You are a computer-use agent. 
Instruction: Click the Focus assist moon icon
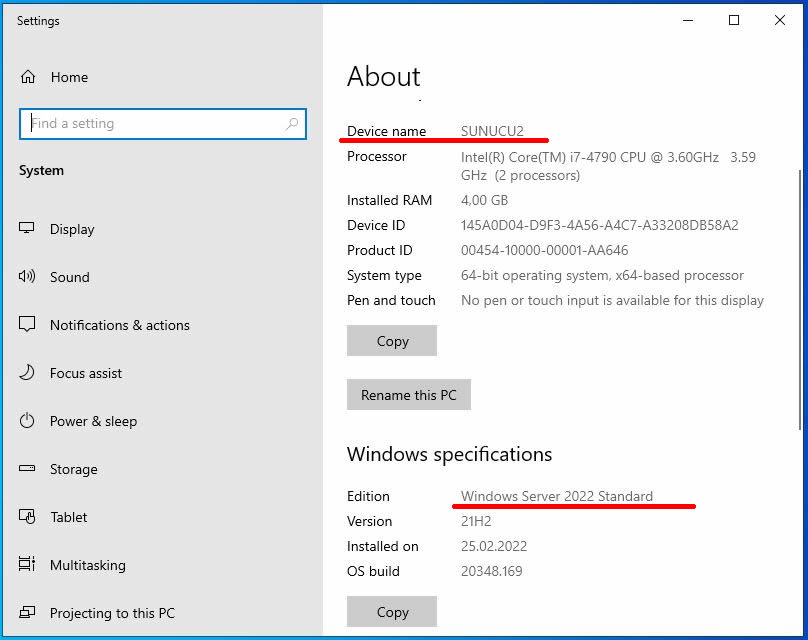click(27, 372)
